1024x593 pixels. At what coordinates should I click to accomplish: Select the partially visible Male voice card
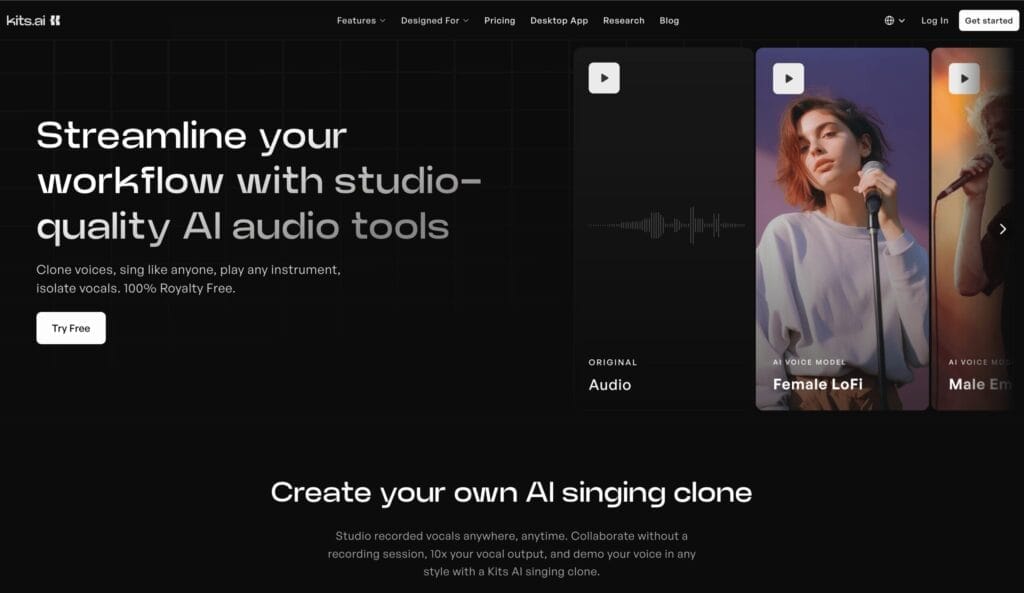click(976, 229)
